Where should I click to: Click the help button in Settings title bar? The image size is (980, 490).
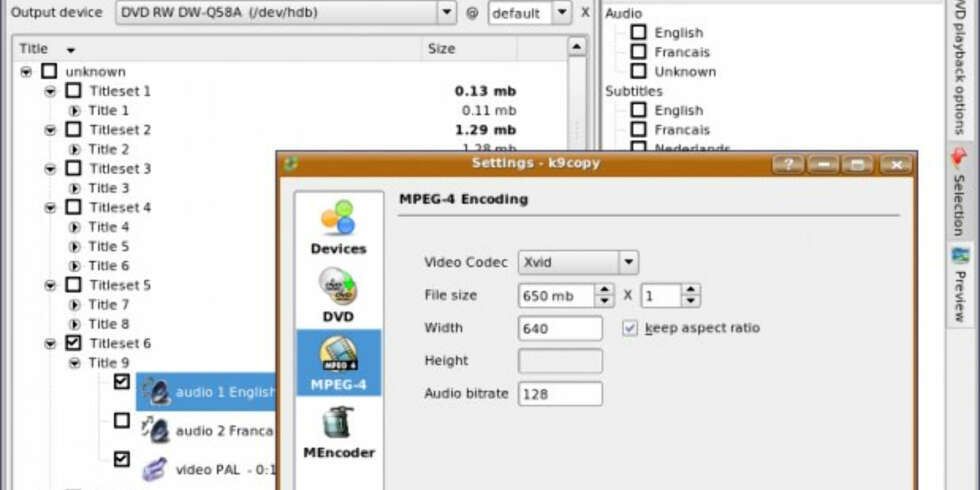(788, 165)
